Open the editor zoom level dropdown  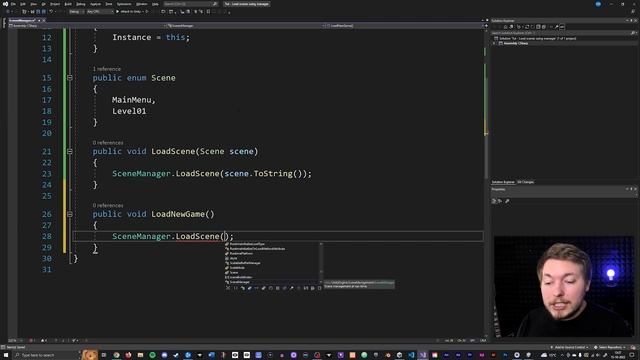pyautogui.click(x=16, y=340)
